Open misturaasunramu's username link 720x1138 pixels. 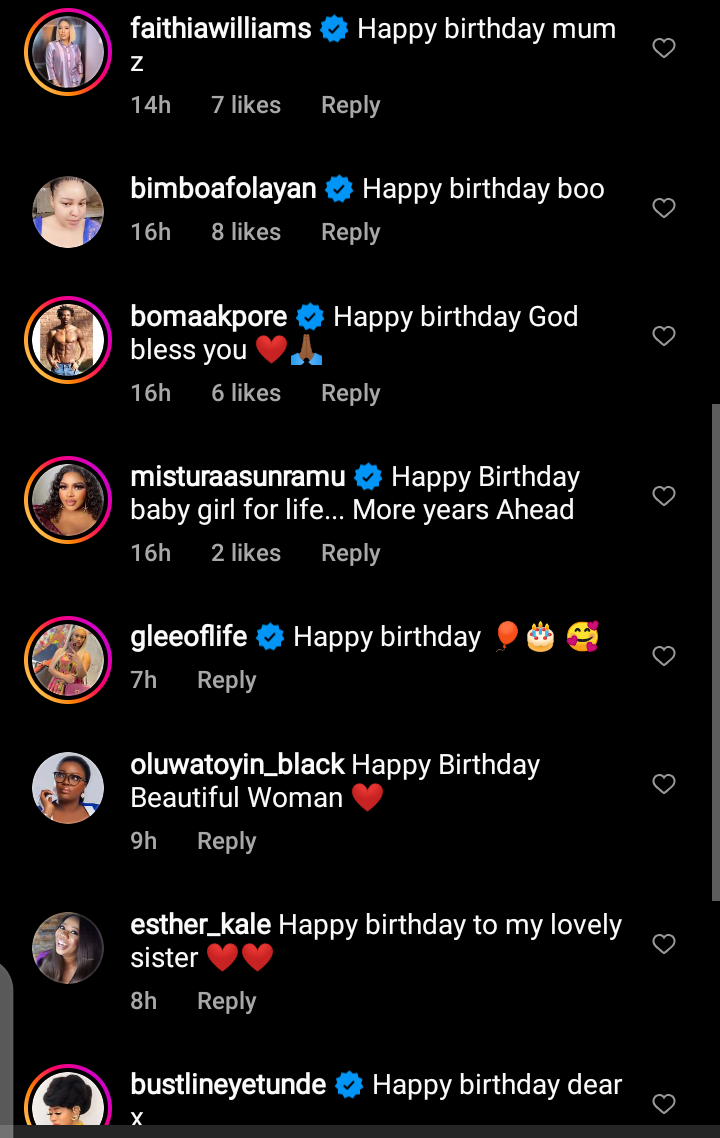click(x=238, y=477)
